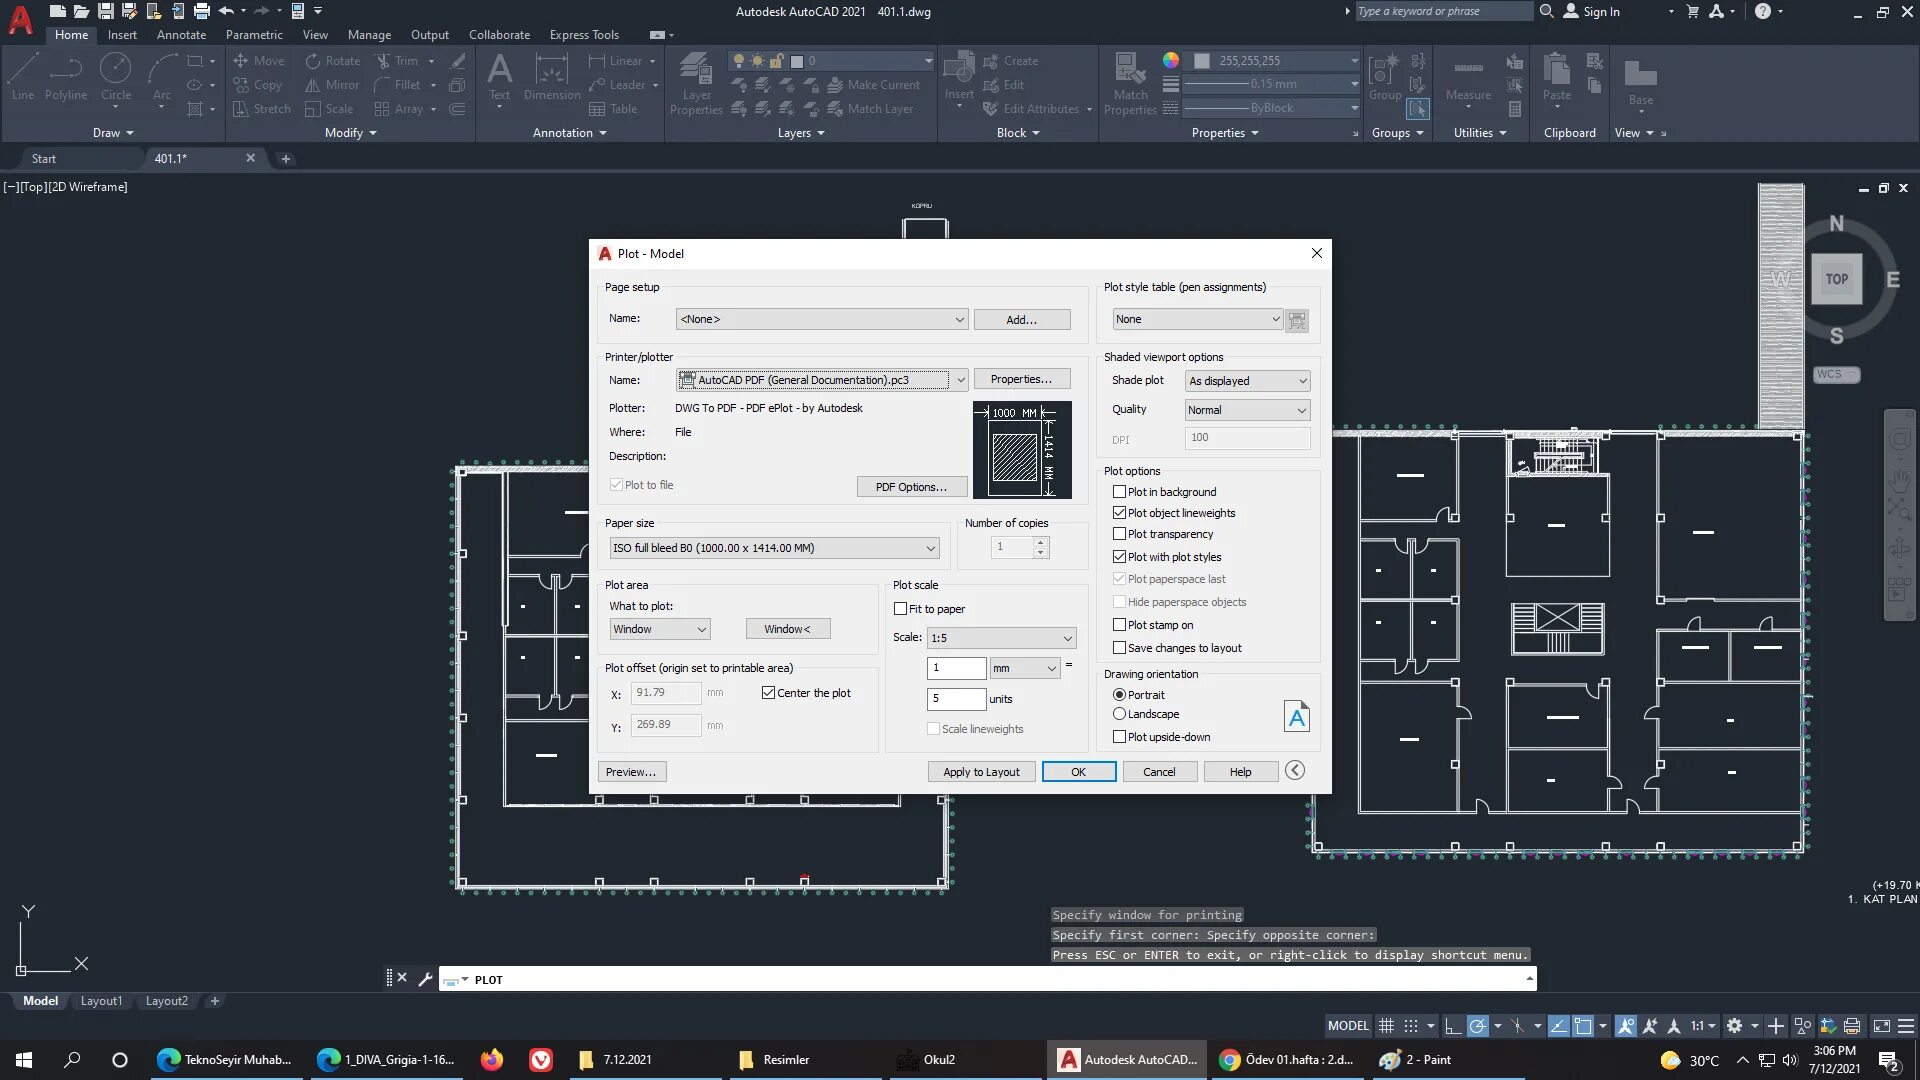Image resolution: width=1920 pixels, height=1080 pixels.
Task: Click the 255,255,255 color swatch in Properties
Action: coord(1202,61)
